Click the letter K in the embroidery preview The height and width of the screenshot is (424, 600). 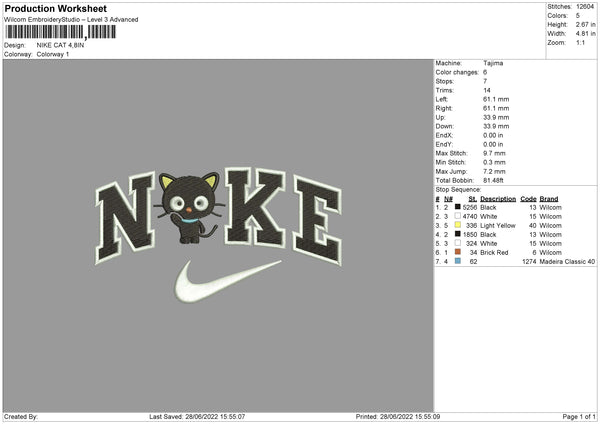[254, 207]
